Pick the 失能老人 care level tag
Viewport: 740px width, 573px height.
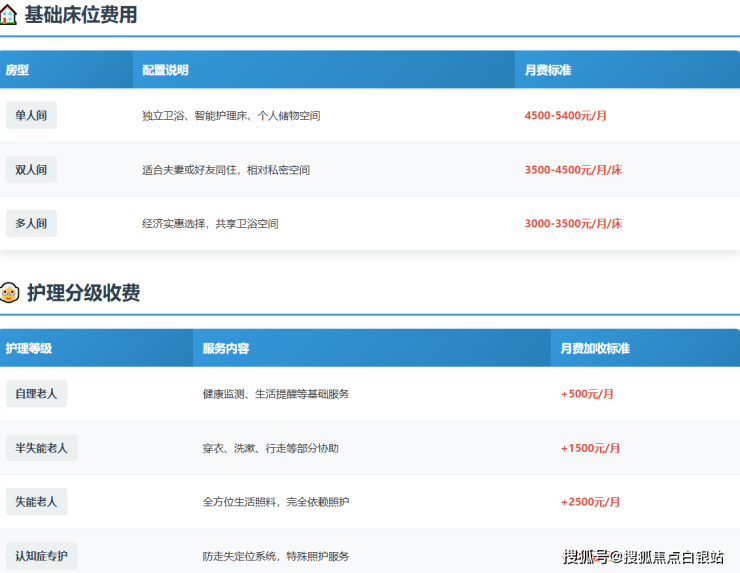click(x=36, y=502)
